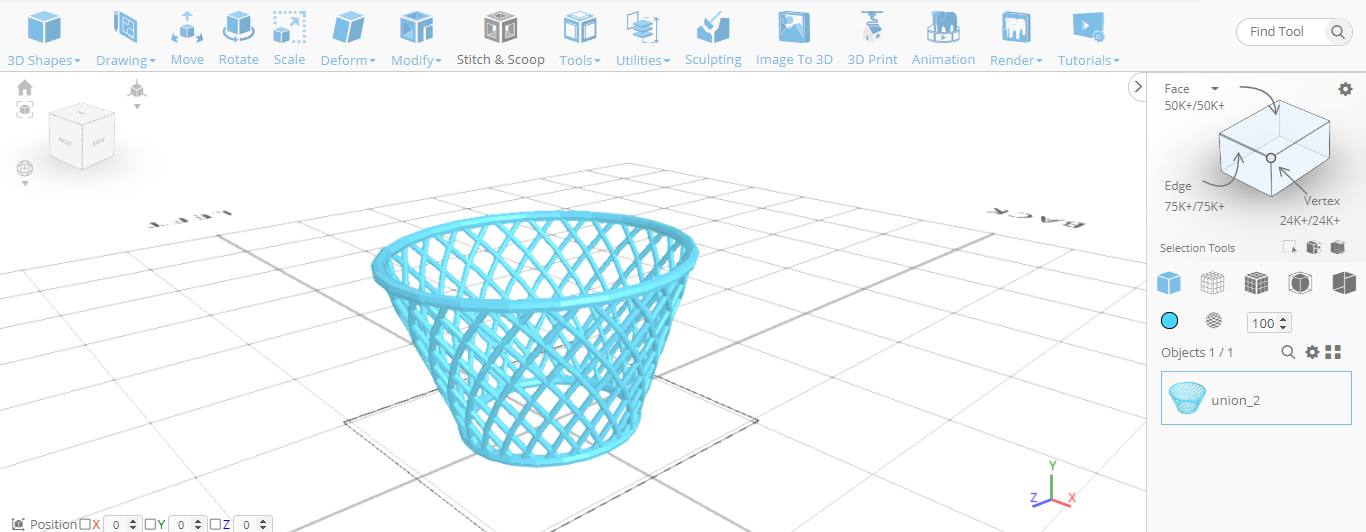Reset view with the Home icon
The width and height of the screenshot is (1366, 532).
coord(25,89)
